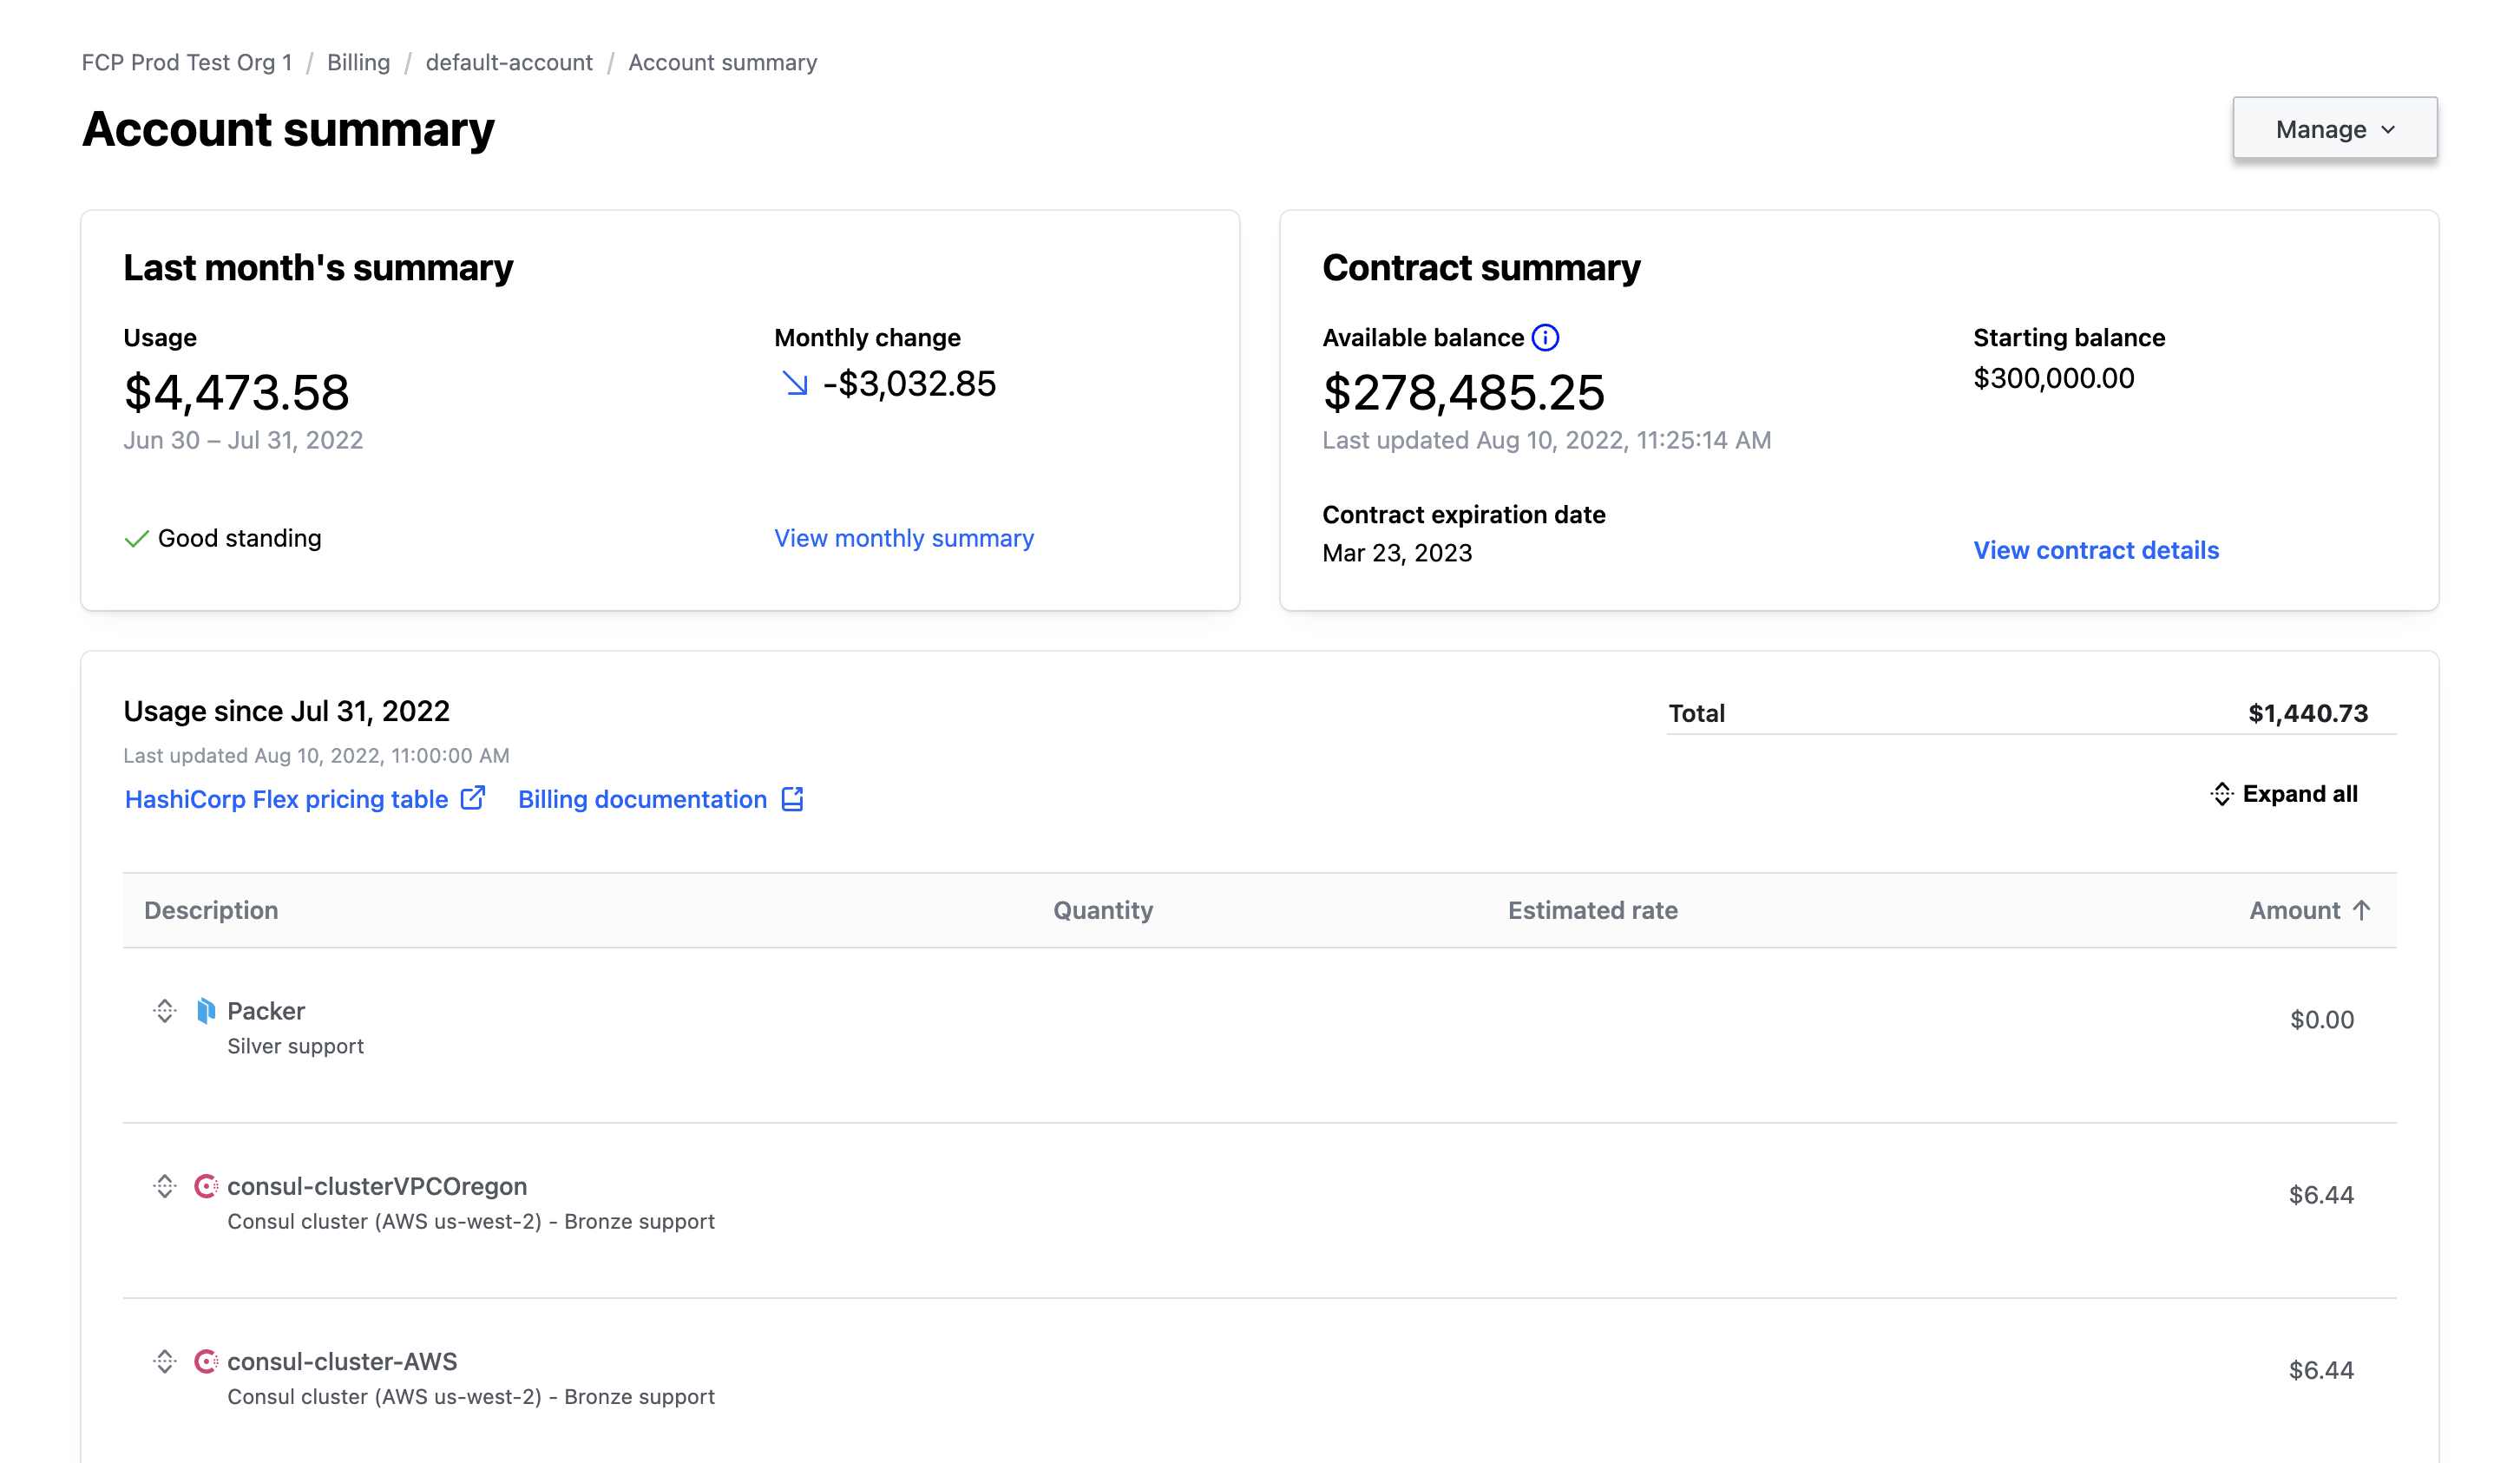
Task: Expand the consul-cluster-AWS row
Action: point(165,1361)
